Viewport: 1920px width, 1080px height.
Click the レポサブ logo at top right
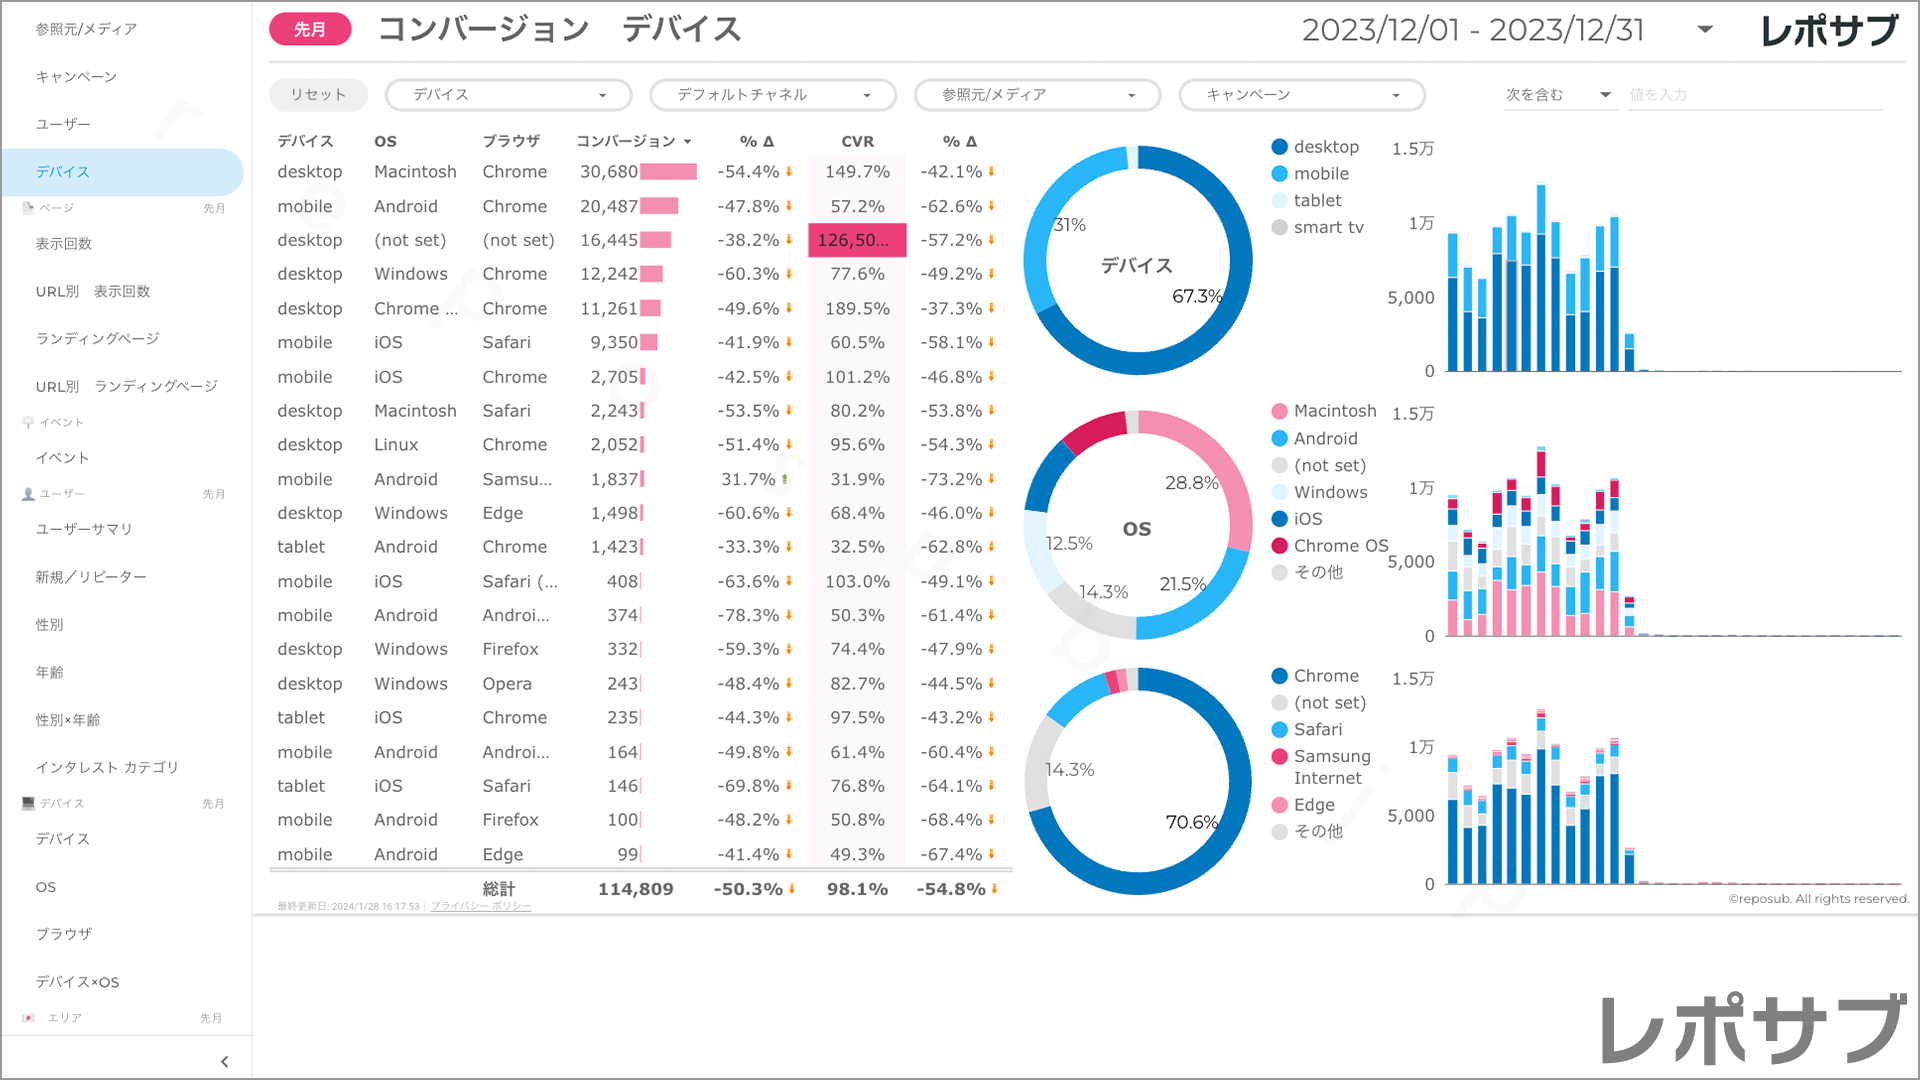(x=1829, y=30)
